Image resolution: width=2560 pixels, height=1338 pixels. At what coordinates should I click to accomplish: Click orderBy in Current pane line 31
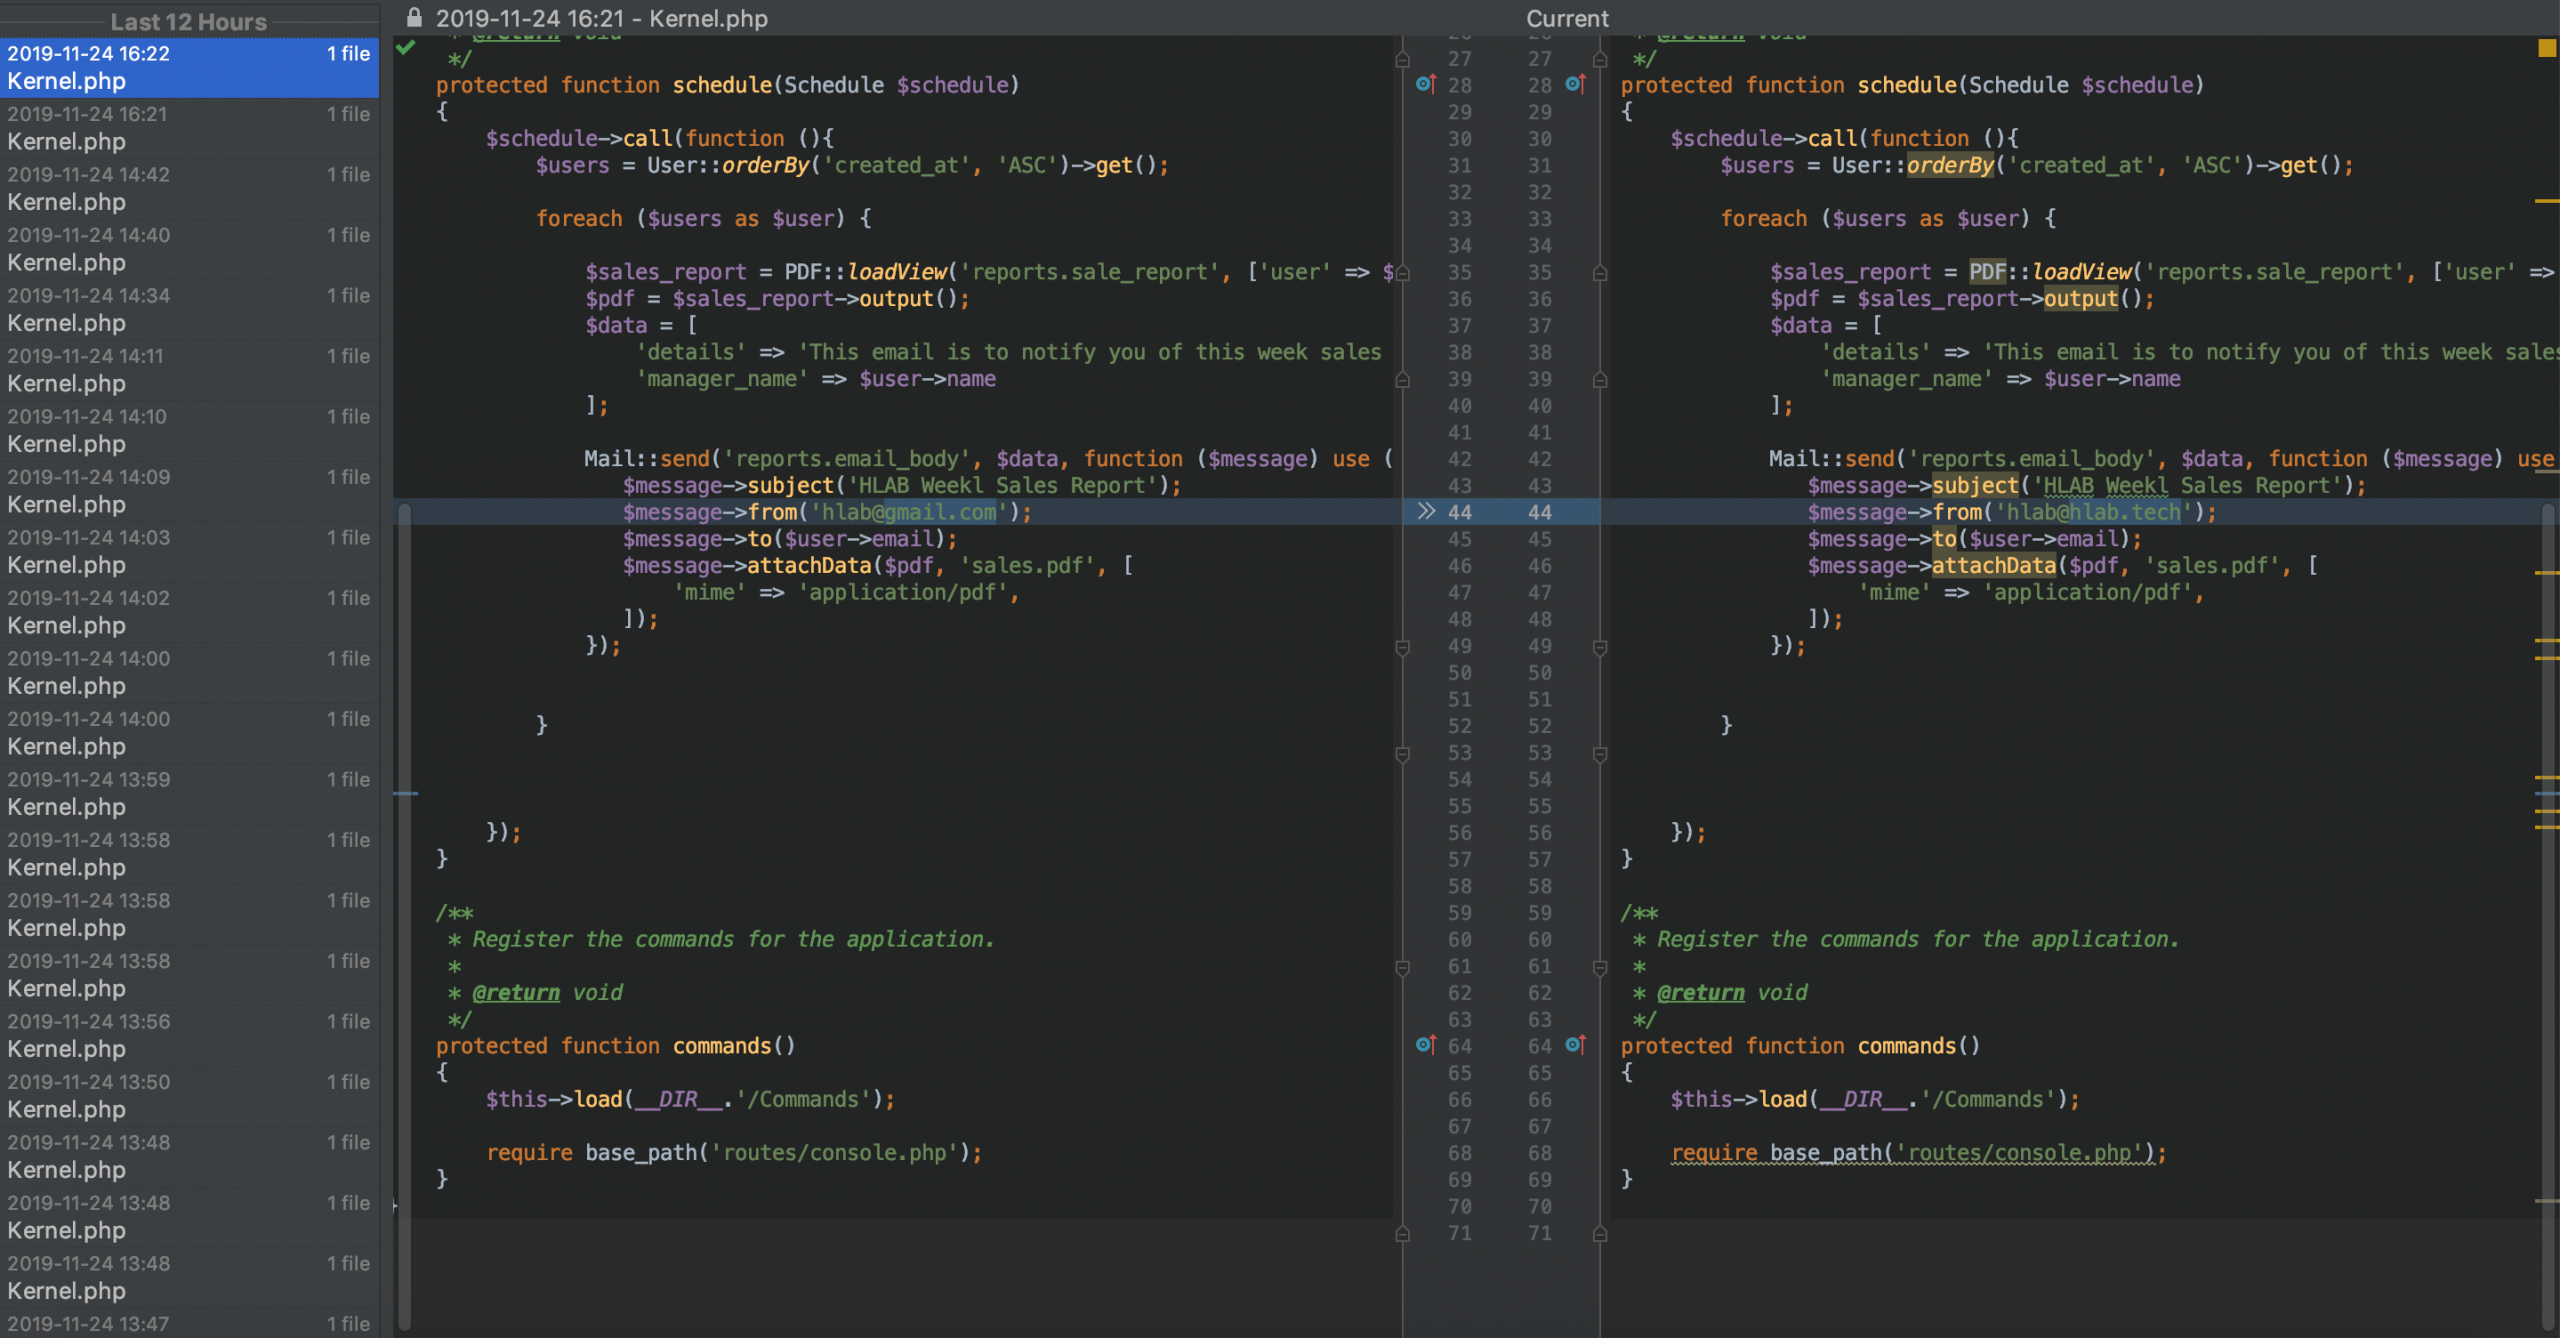(1950, 165)
